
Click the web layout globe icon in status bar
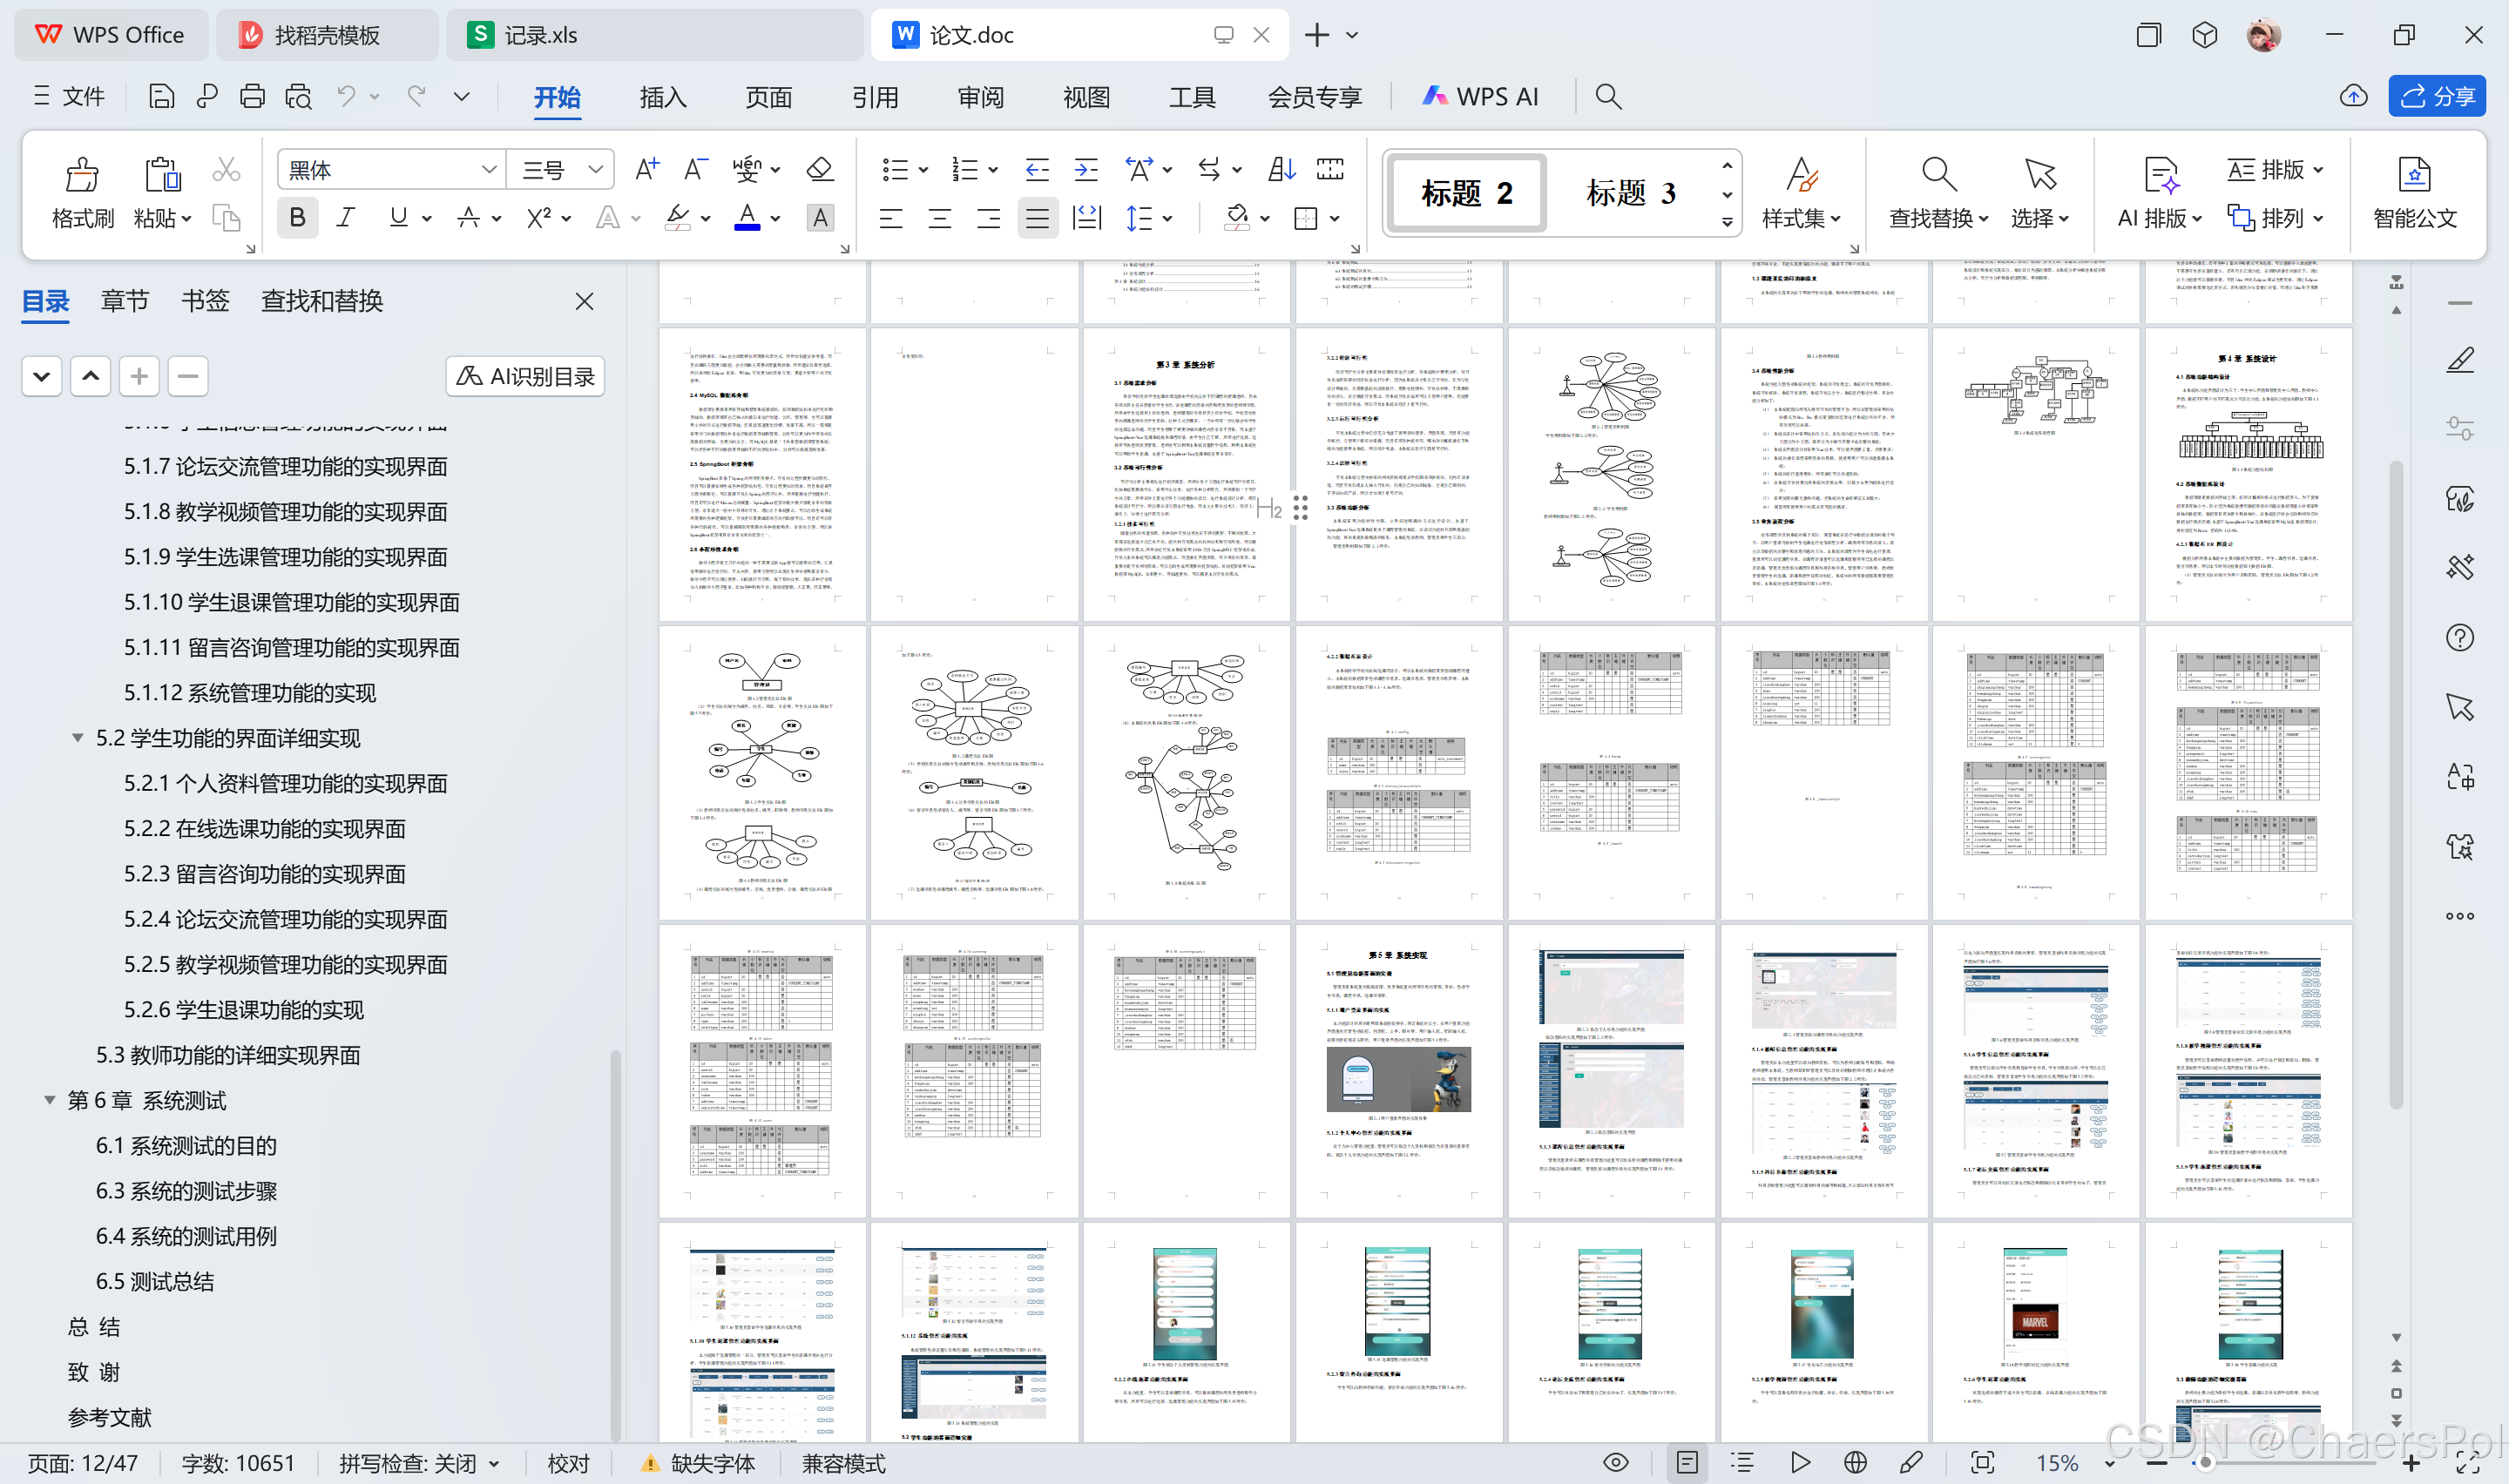coord(1855,1463)
